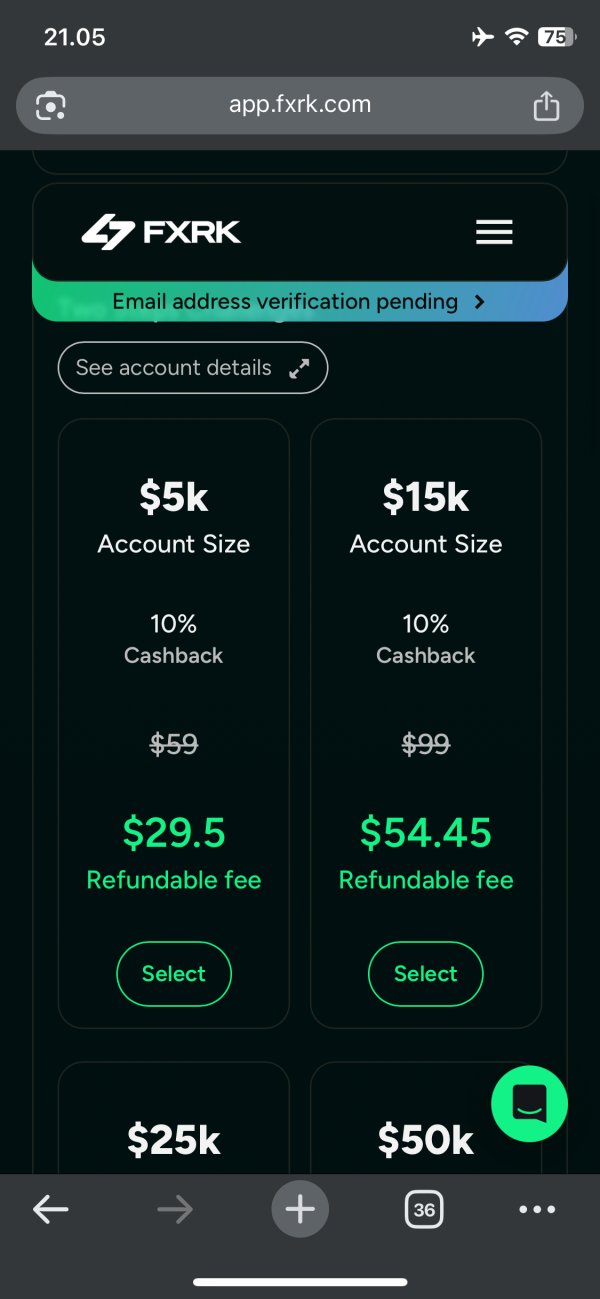This screenshot has width=600, height=1299.
Task: Tap the Google Lens icon in address bar
Action: [x=51, y=105]
